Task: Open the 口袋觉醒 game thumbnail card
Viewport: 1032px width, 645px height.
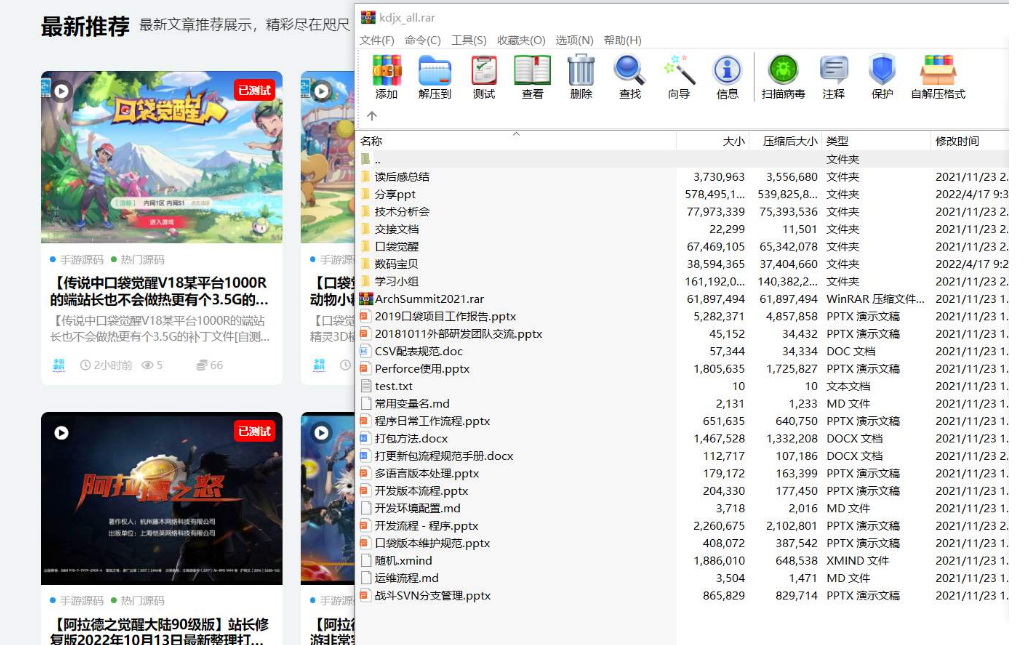Action: (161, 157)
